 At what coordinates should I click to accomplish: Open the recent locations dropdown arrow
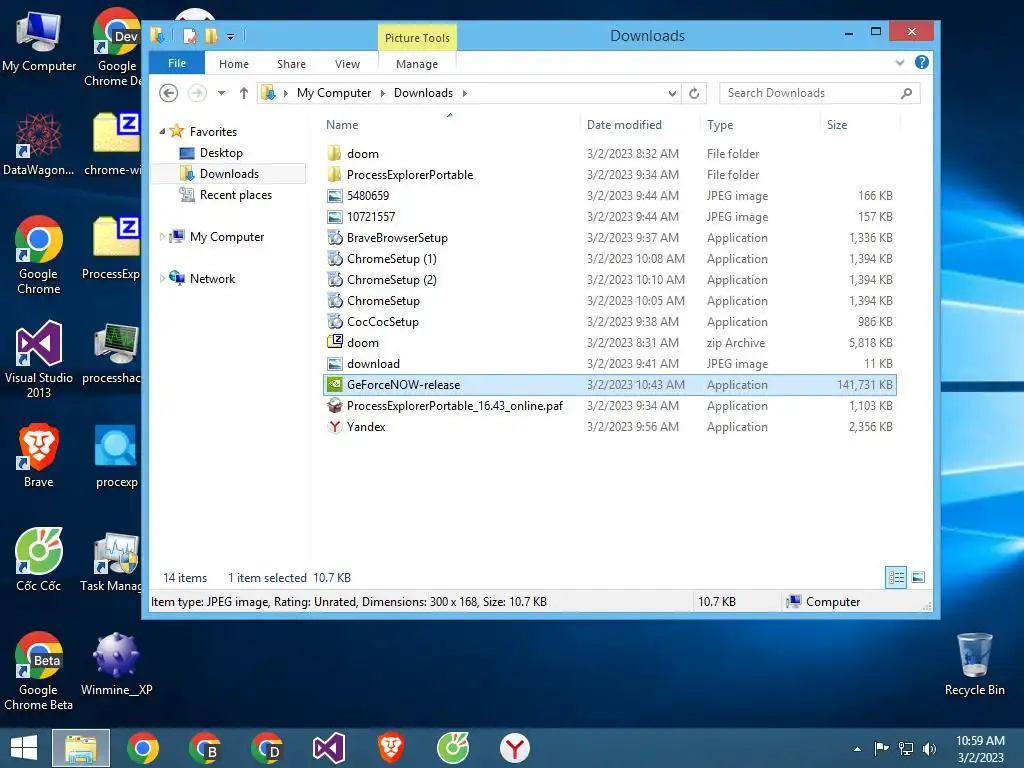(221, 93)
